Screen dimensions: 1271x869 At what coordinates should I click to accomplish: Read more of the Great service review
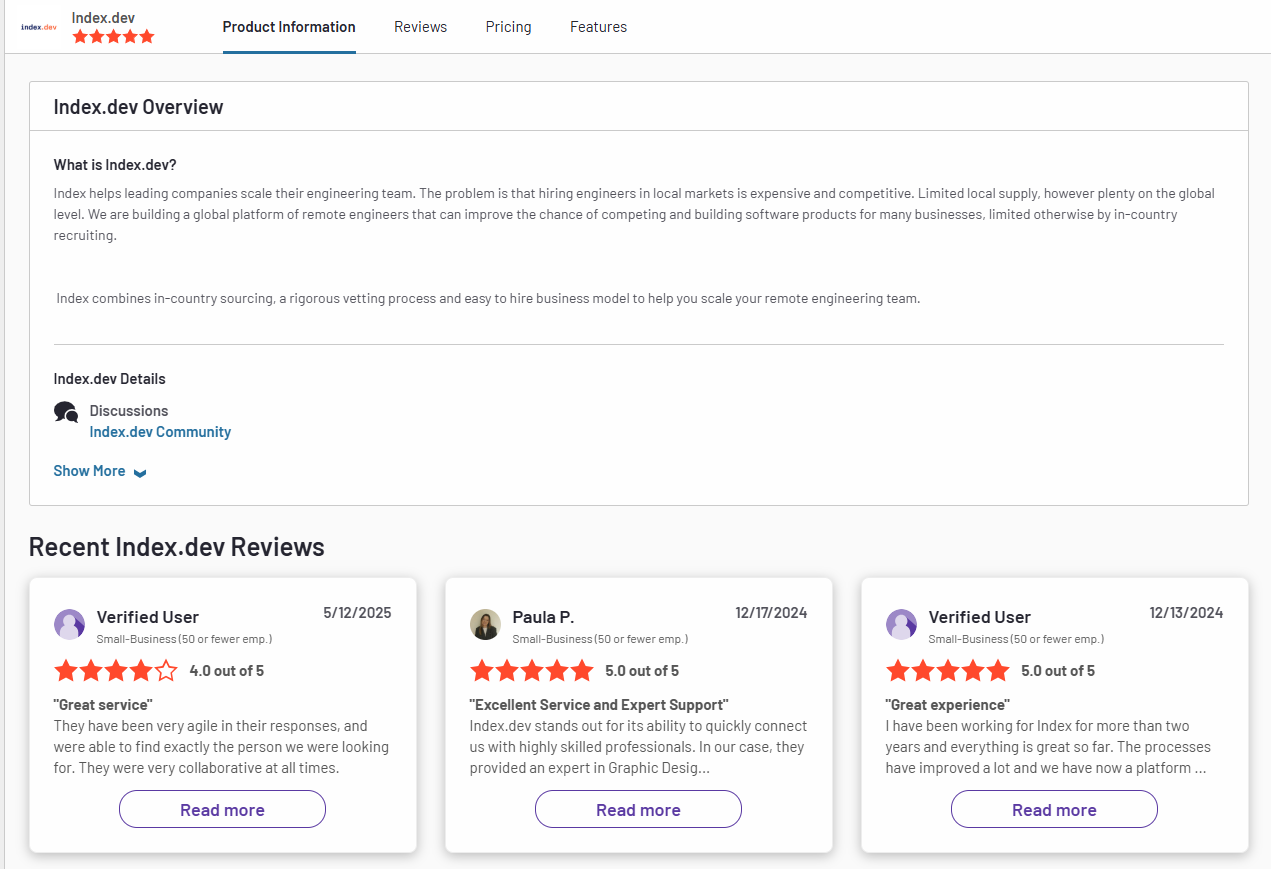click(222, 809)
